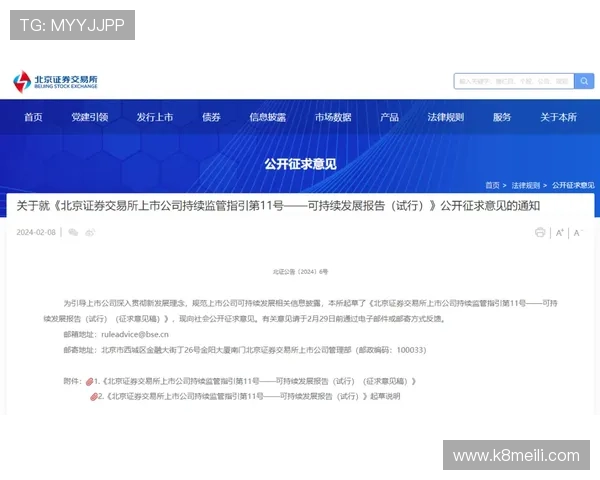The width and height of the screenshot is (600, 480).
Task: Open attachment 1 征求意见稿 link
Action: (255, 381)
